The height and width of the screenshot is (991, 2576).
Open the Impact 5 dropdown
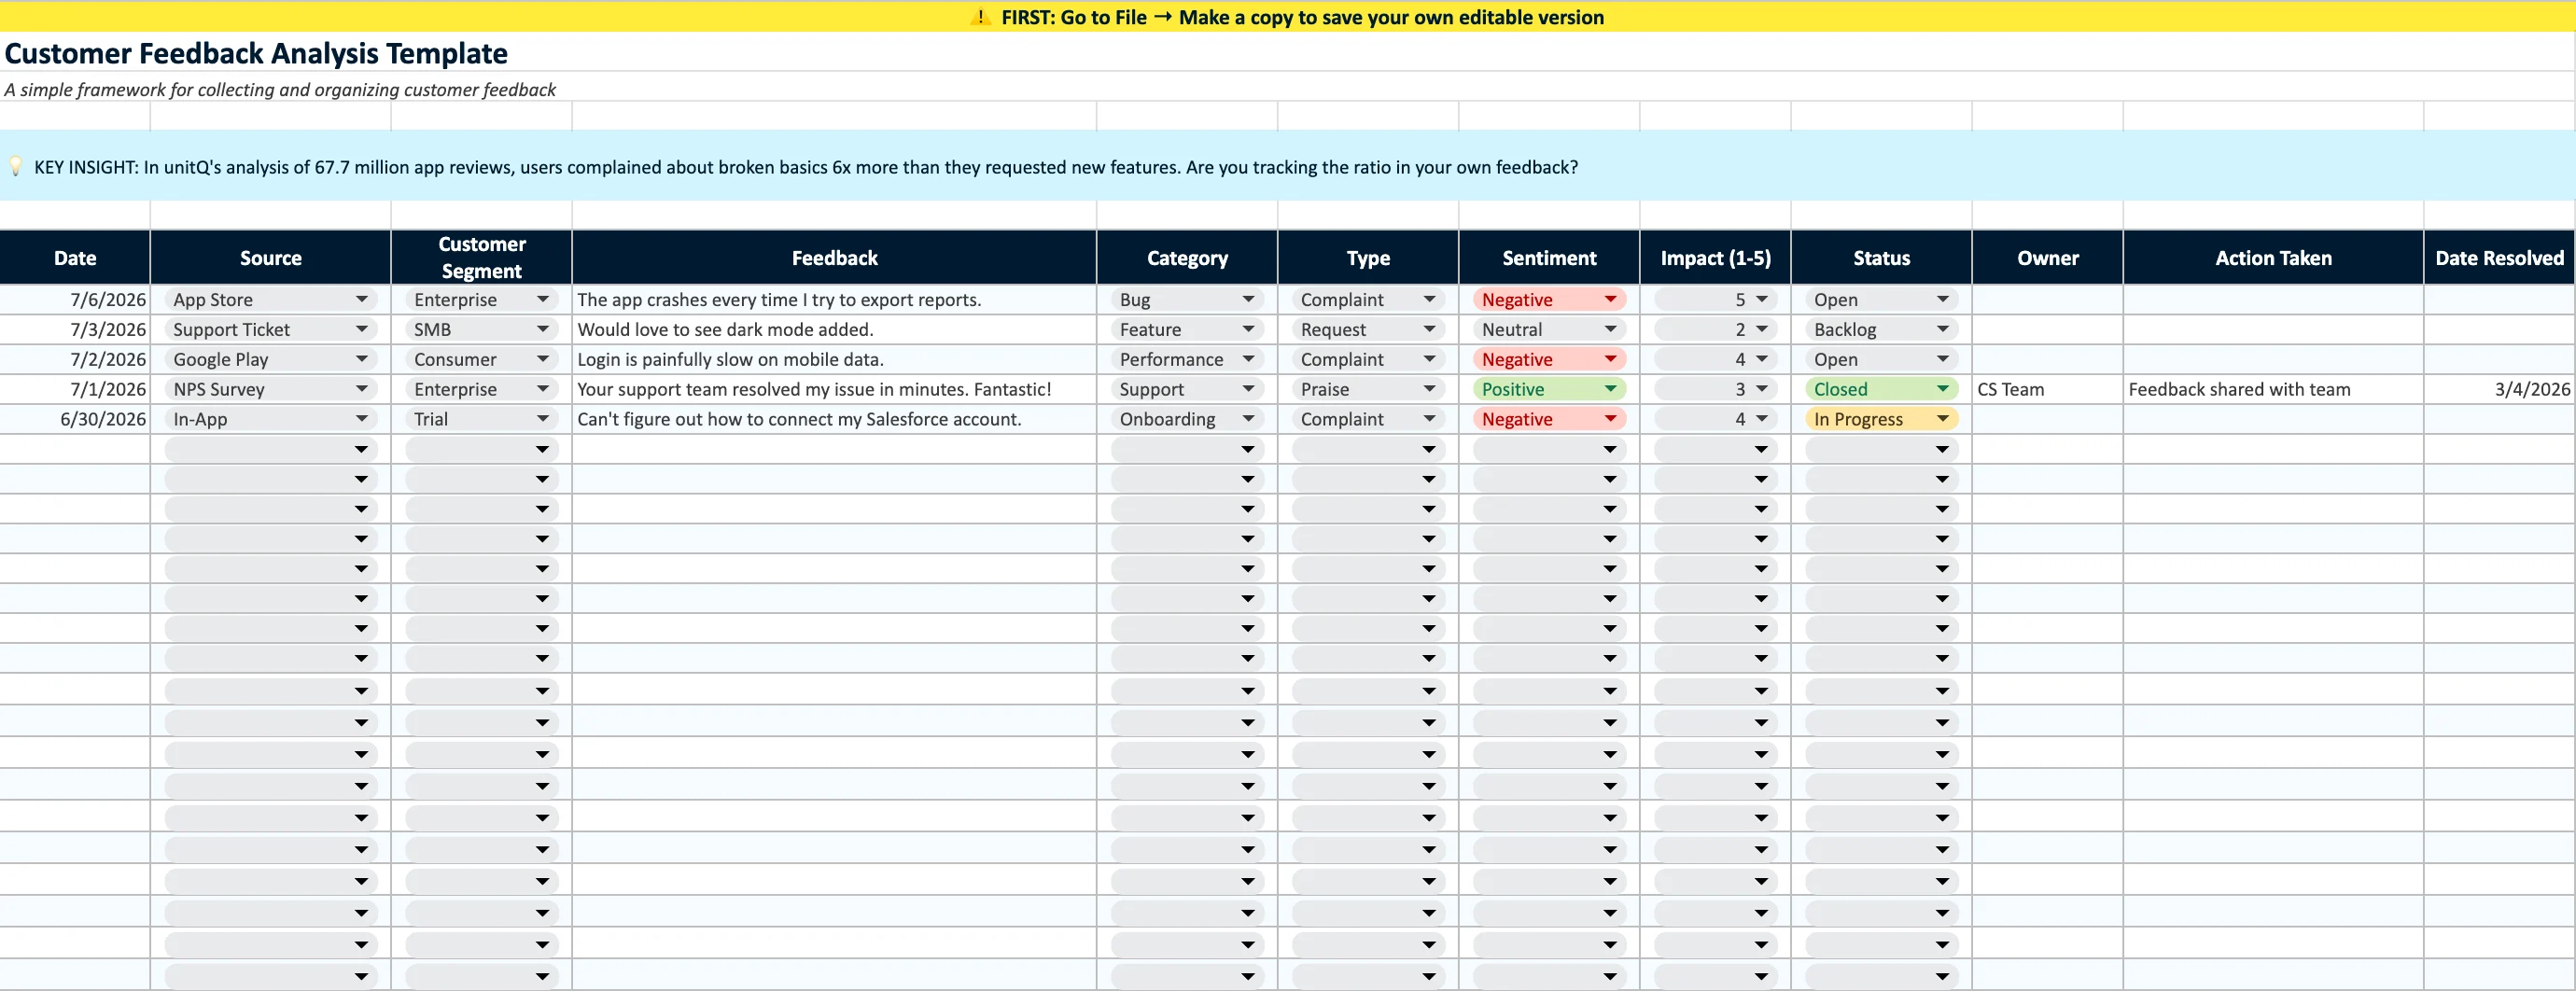click(x=1715, y=299)
